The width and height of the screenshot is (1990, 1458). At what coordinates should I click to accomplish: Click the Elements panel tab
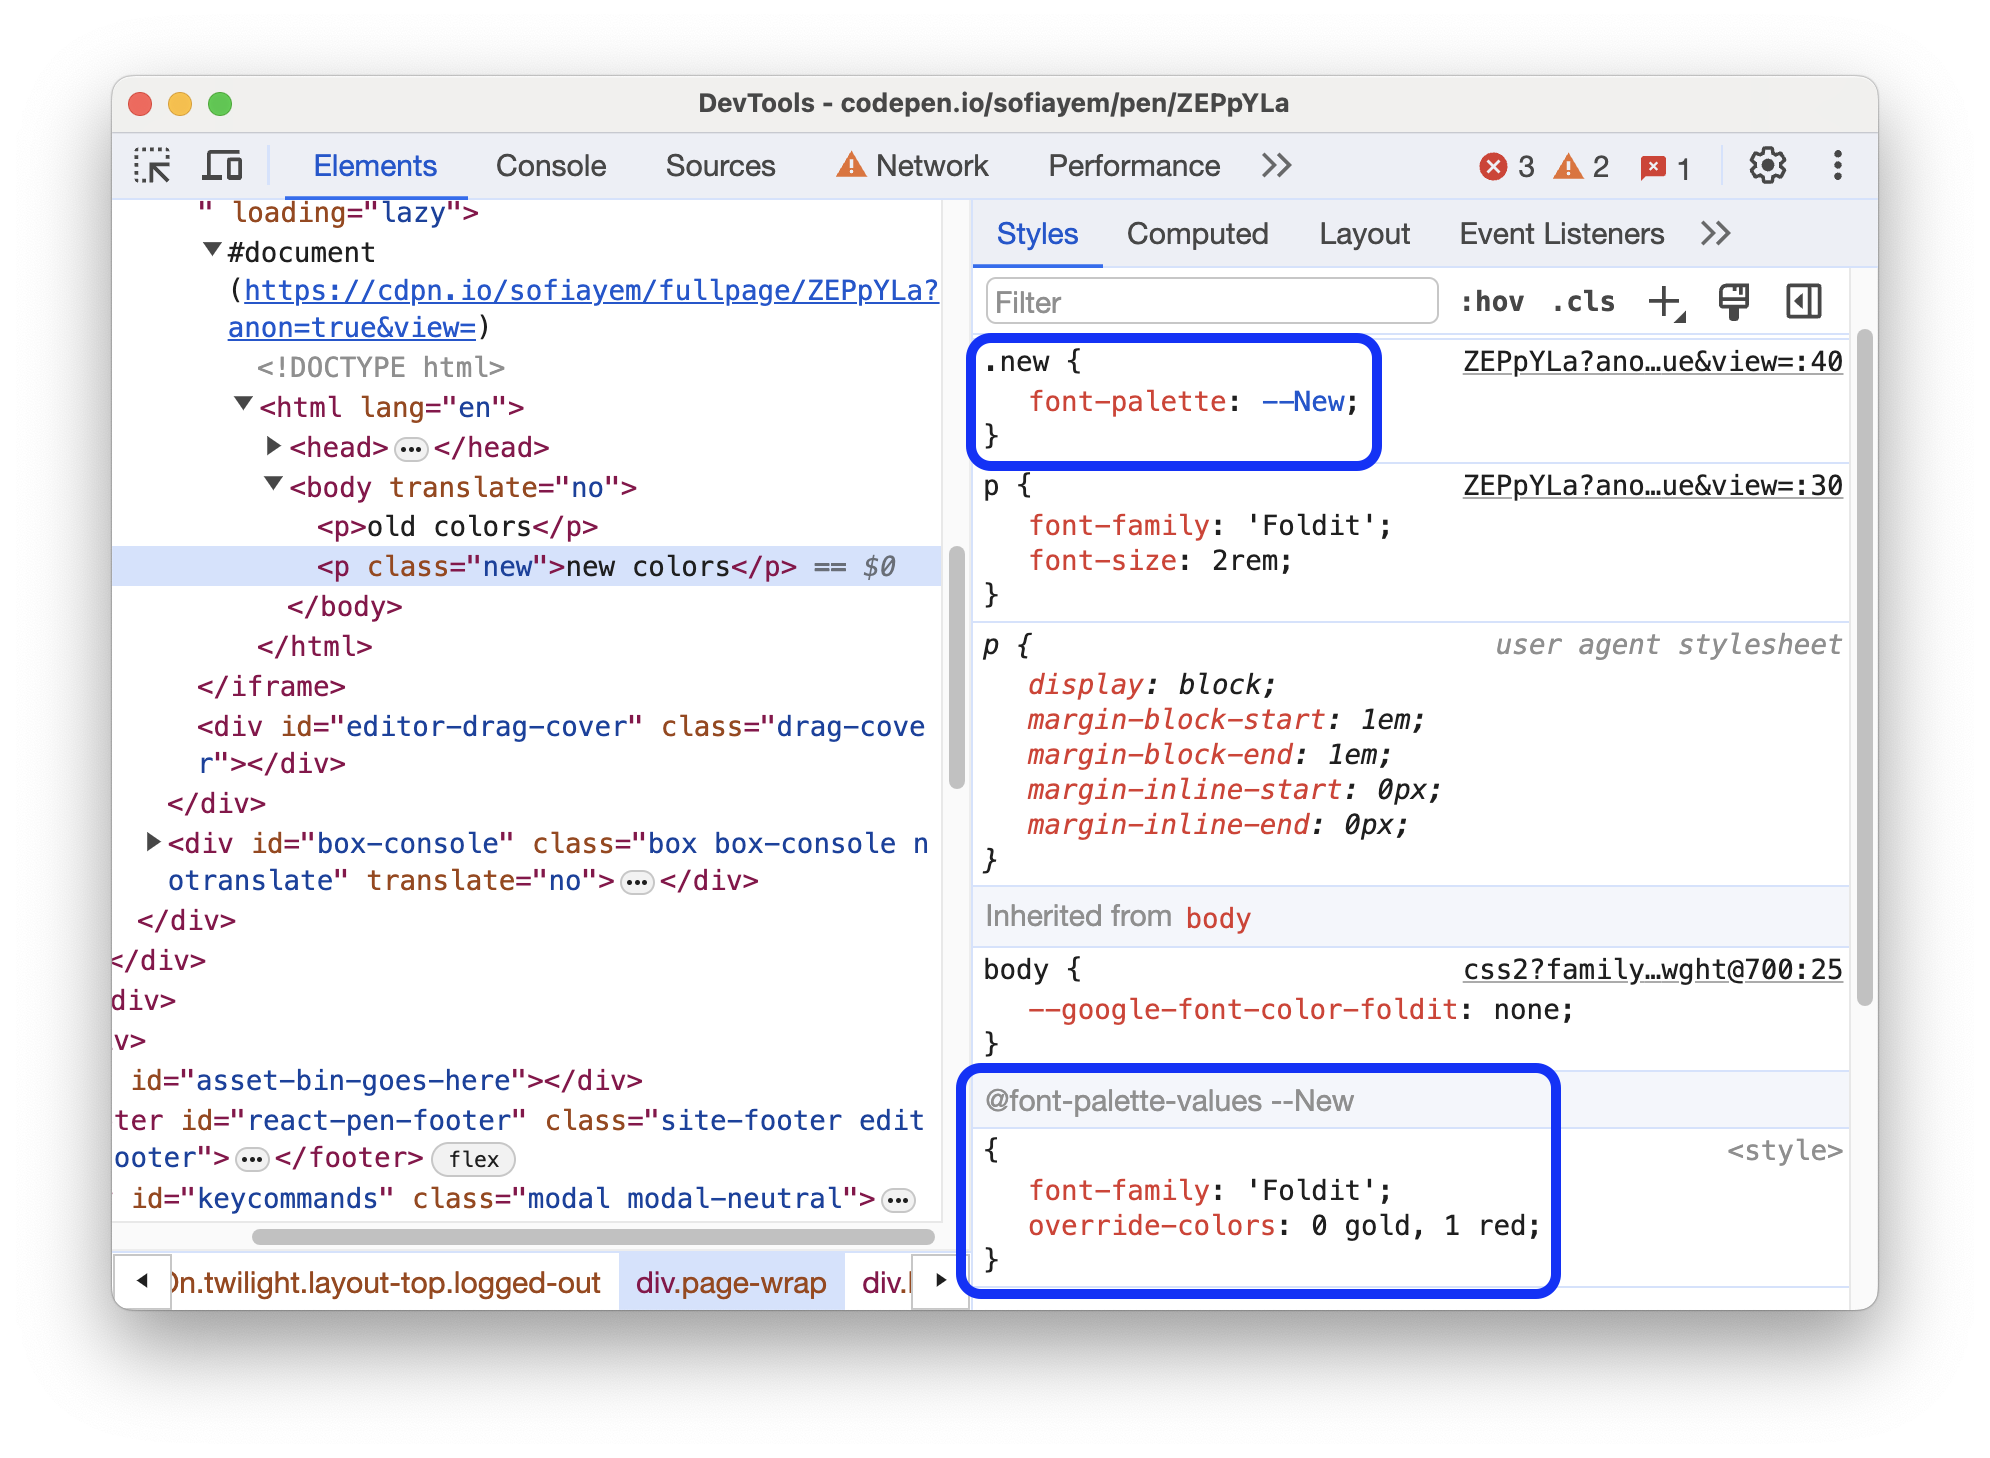coord(375,165)
